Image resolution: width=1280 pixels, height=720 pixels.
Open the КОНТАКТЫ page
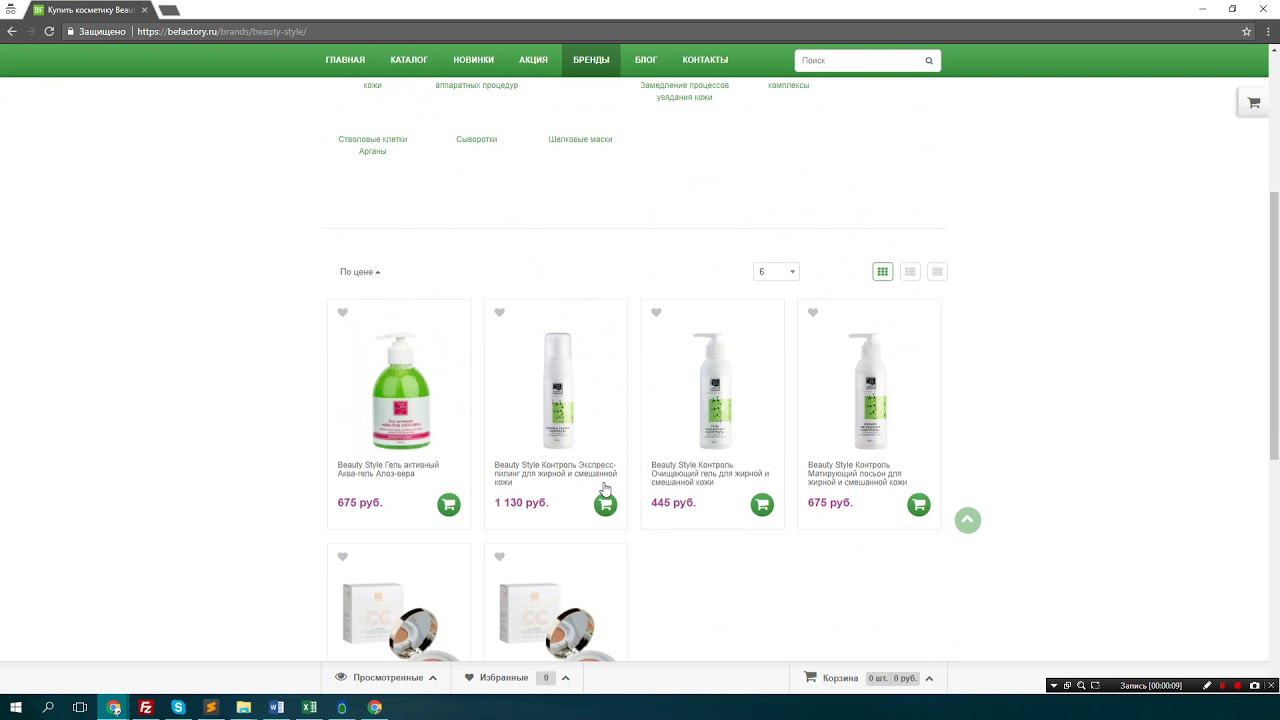tap(705, 60)
